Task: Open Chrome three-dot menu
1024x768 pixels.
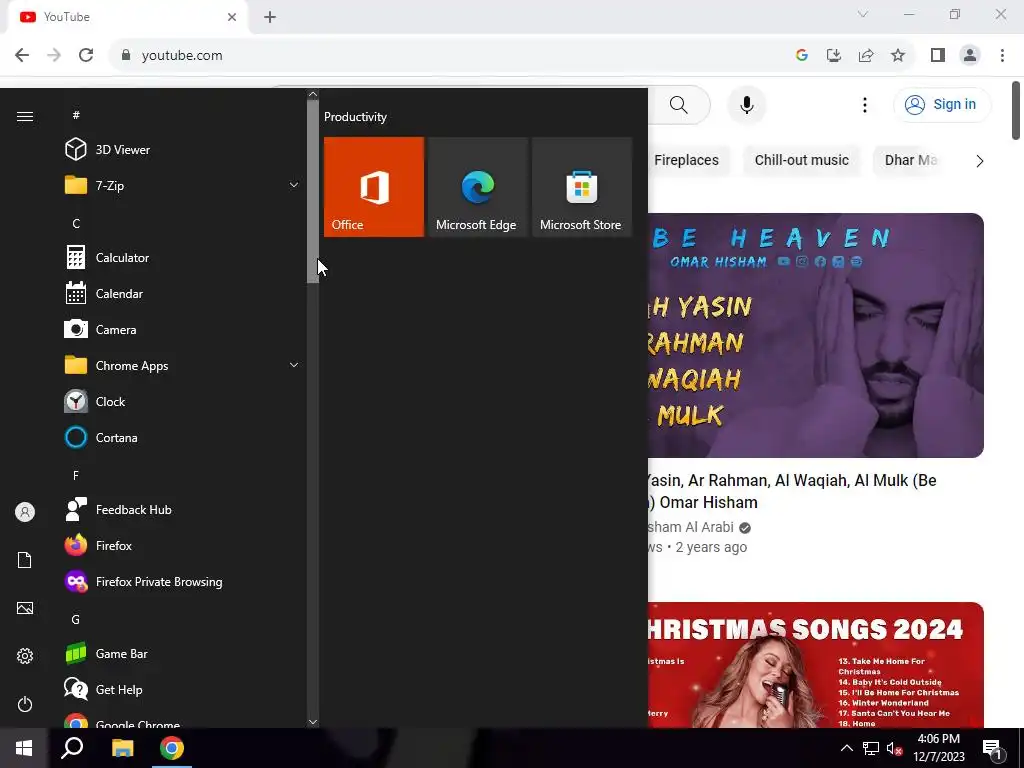Action: (x=1002, y=56)
